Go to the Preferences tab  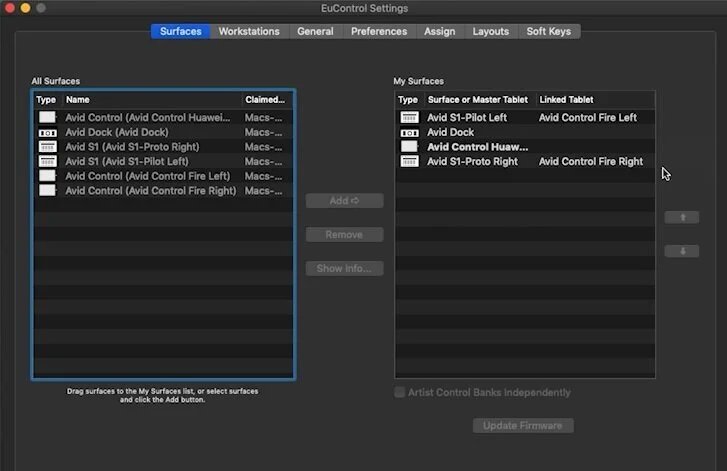[379, 32]
